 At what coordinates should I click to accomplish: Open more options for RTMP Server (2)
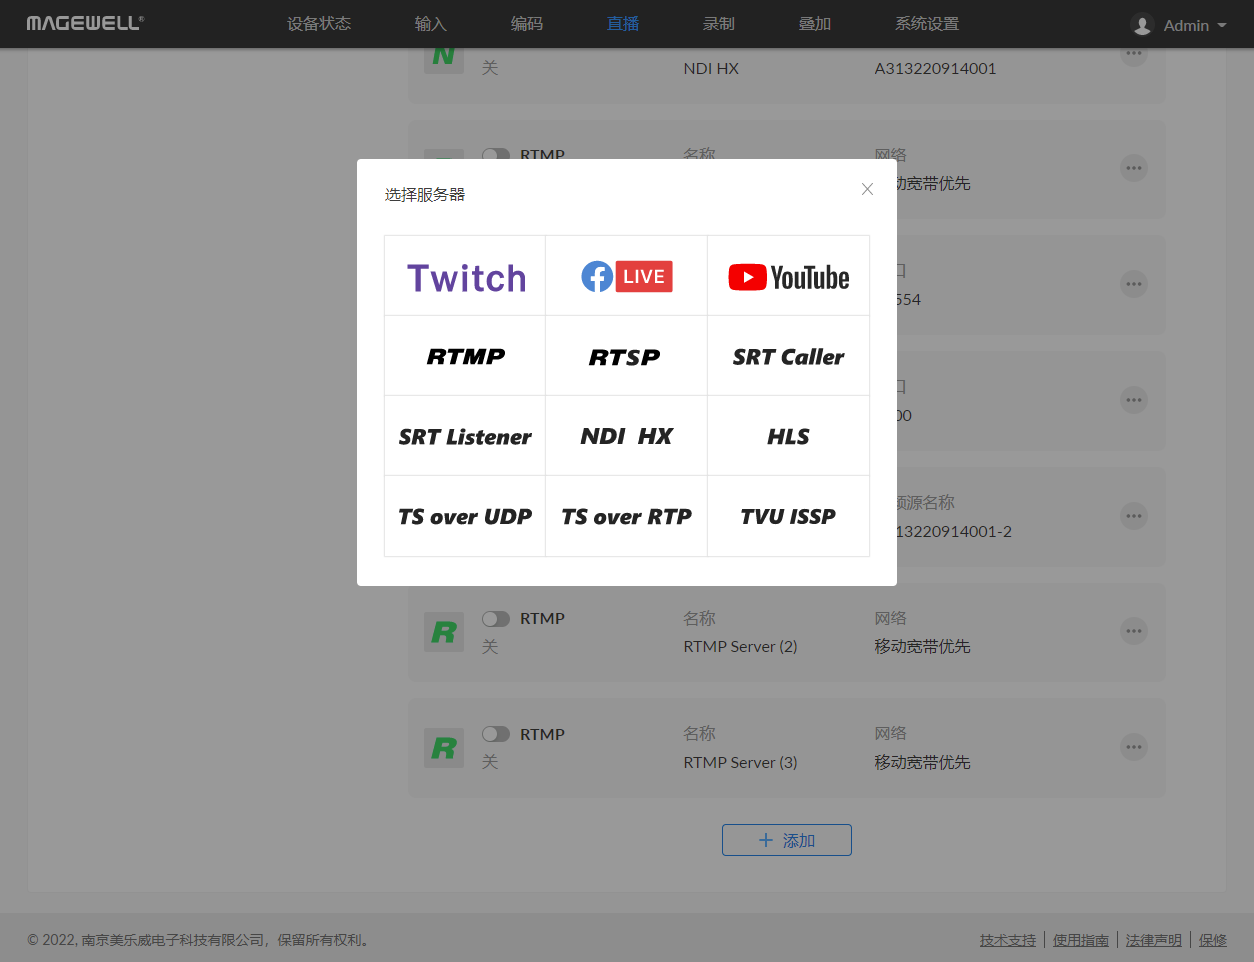[x=1133, y=631]
